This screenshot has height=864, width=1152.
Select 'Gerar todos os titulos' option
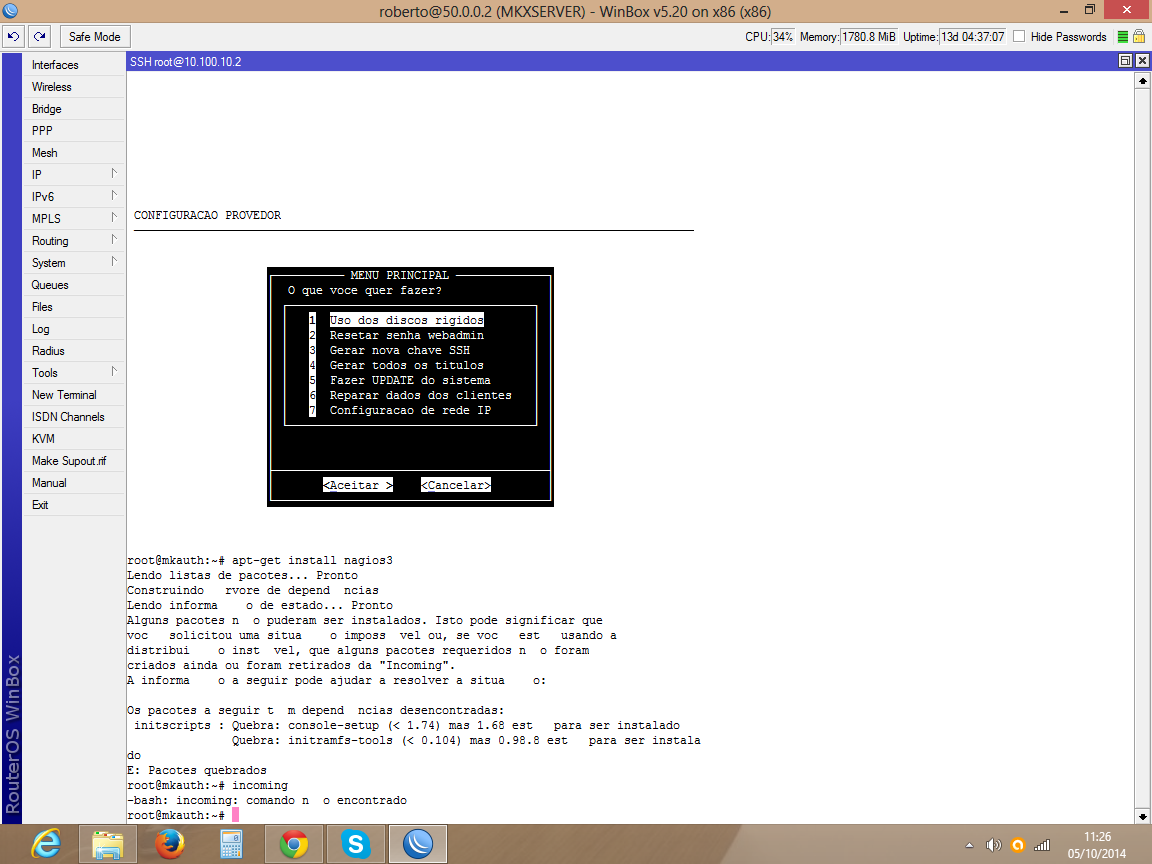point(406,365)
